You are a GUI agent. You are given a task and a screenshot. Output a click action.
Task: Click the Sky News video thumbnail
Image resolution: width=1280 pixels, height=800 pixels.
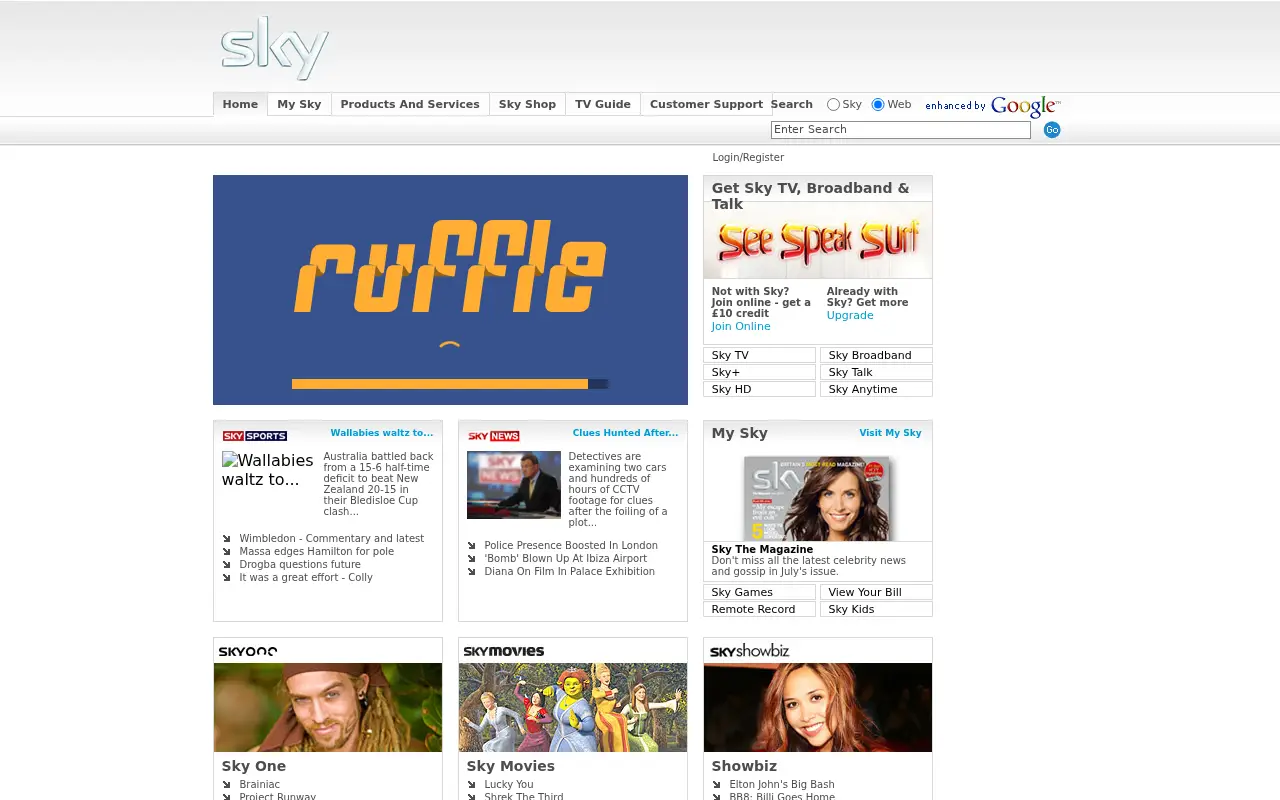514,485
